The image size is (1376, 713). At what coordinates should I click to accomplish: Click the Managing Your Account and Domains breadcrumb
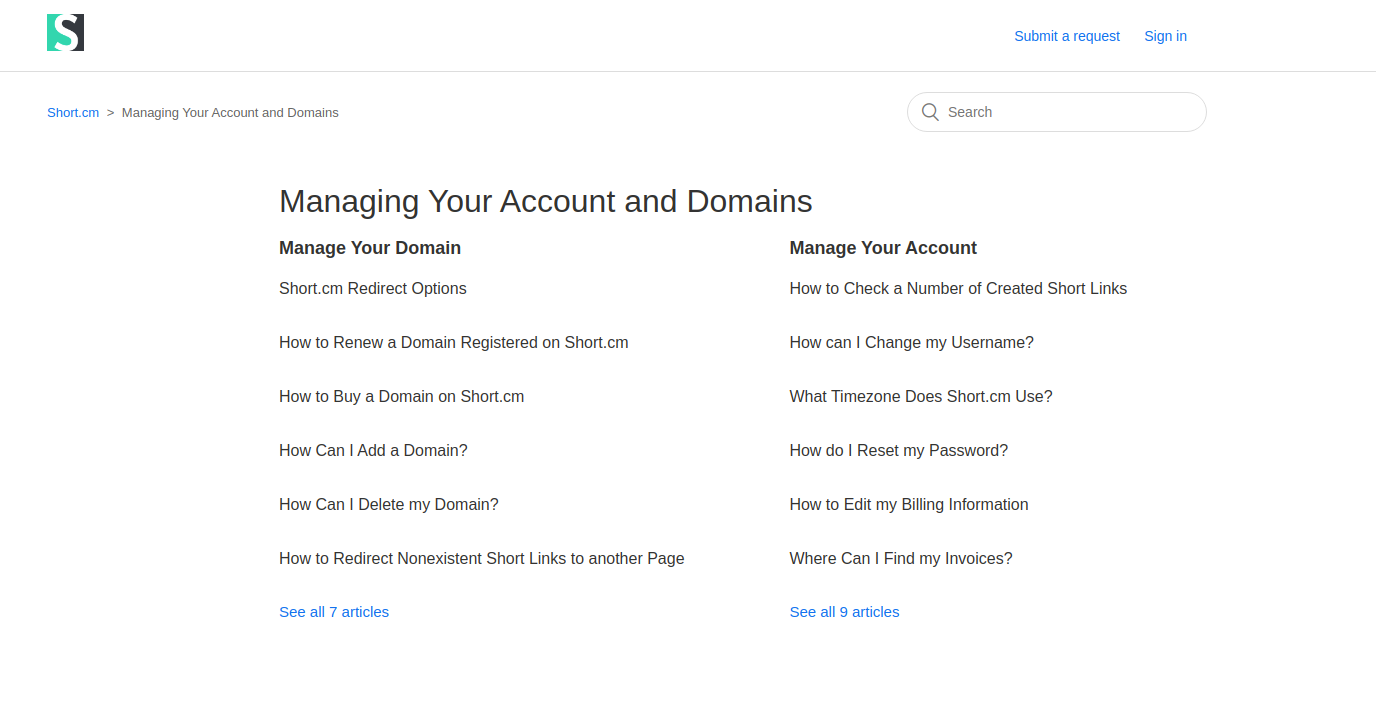click(230, 113)
